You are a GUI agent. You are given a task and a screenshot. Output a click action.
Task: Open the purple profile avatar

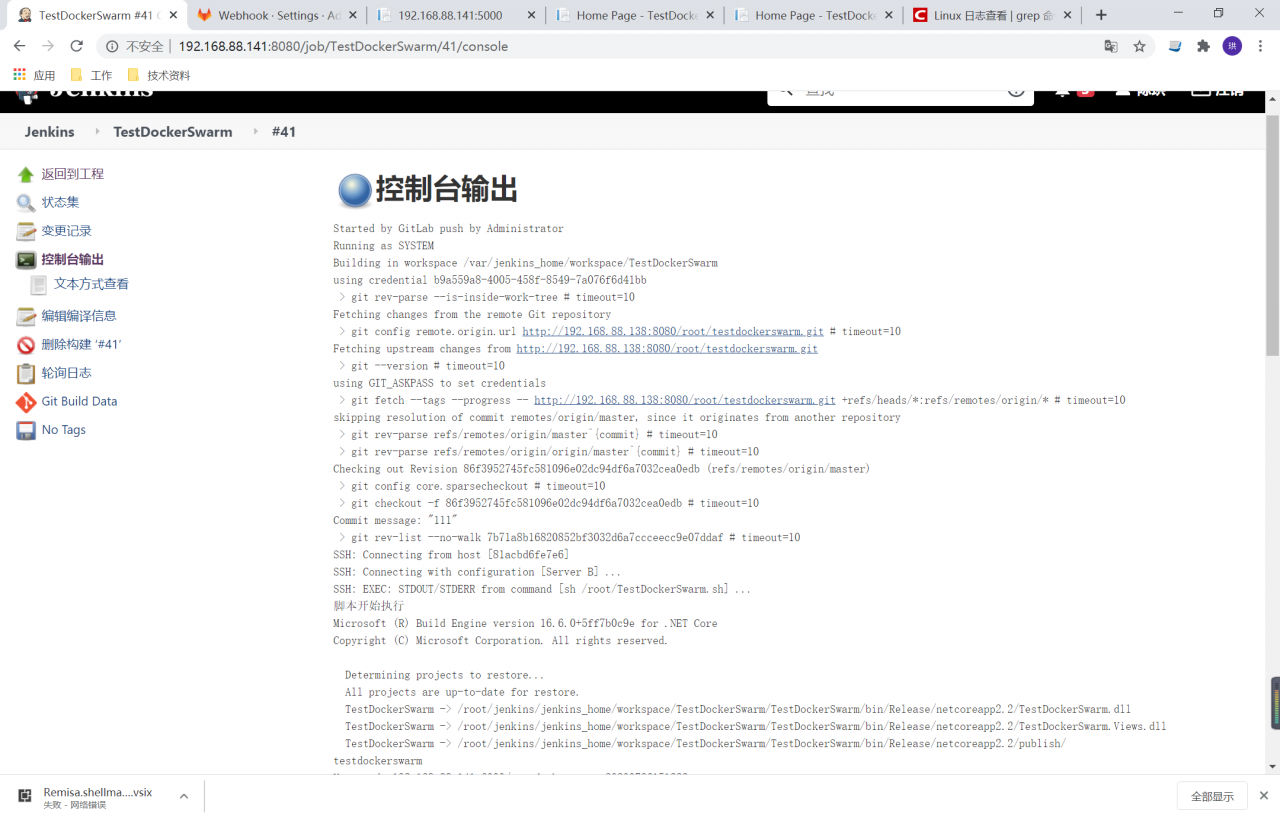[1232, 46]
